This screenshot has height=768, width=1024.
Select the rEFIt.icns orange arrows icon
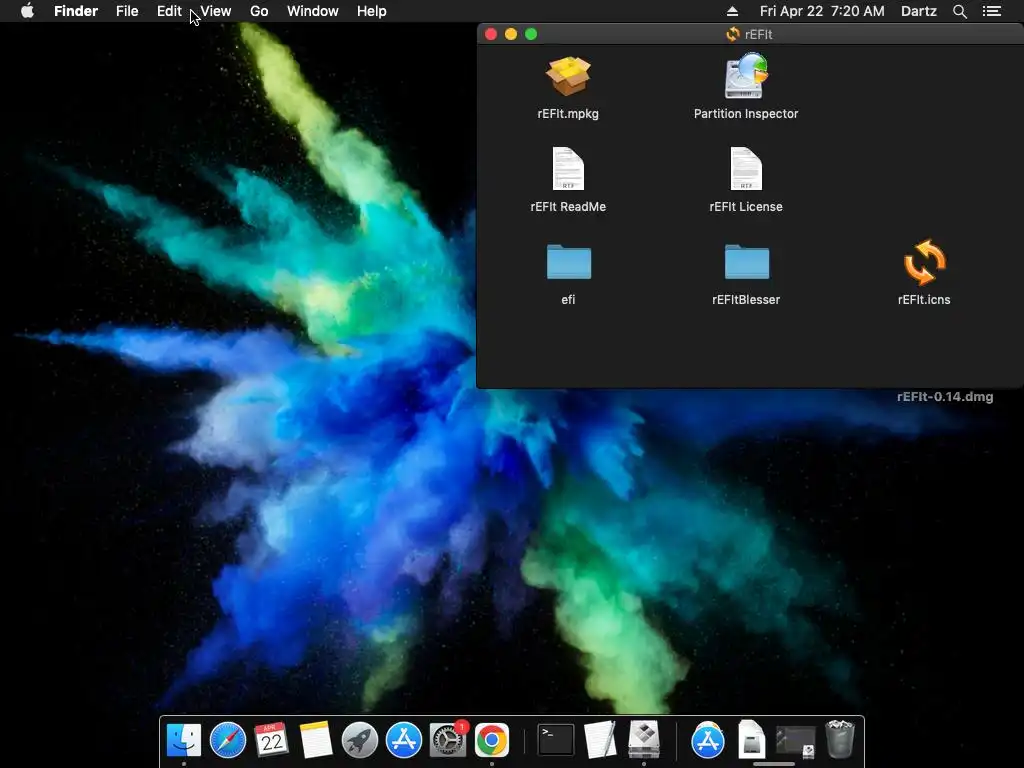924,262
